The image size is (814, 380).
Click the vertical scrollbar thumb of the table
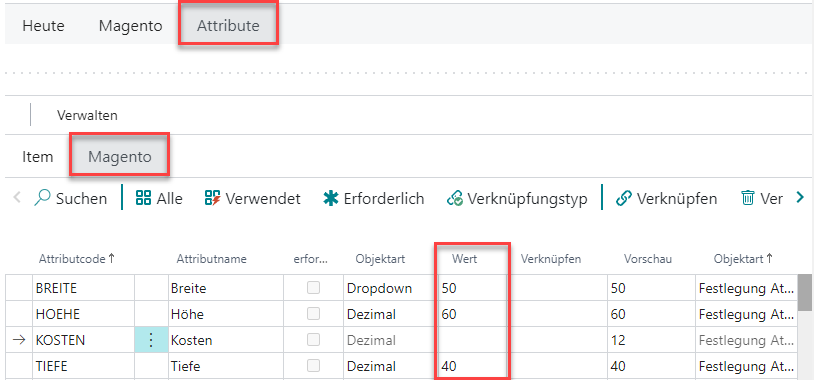[805, 292]
